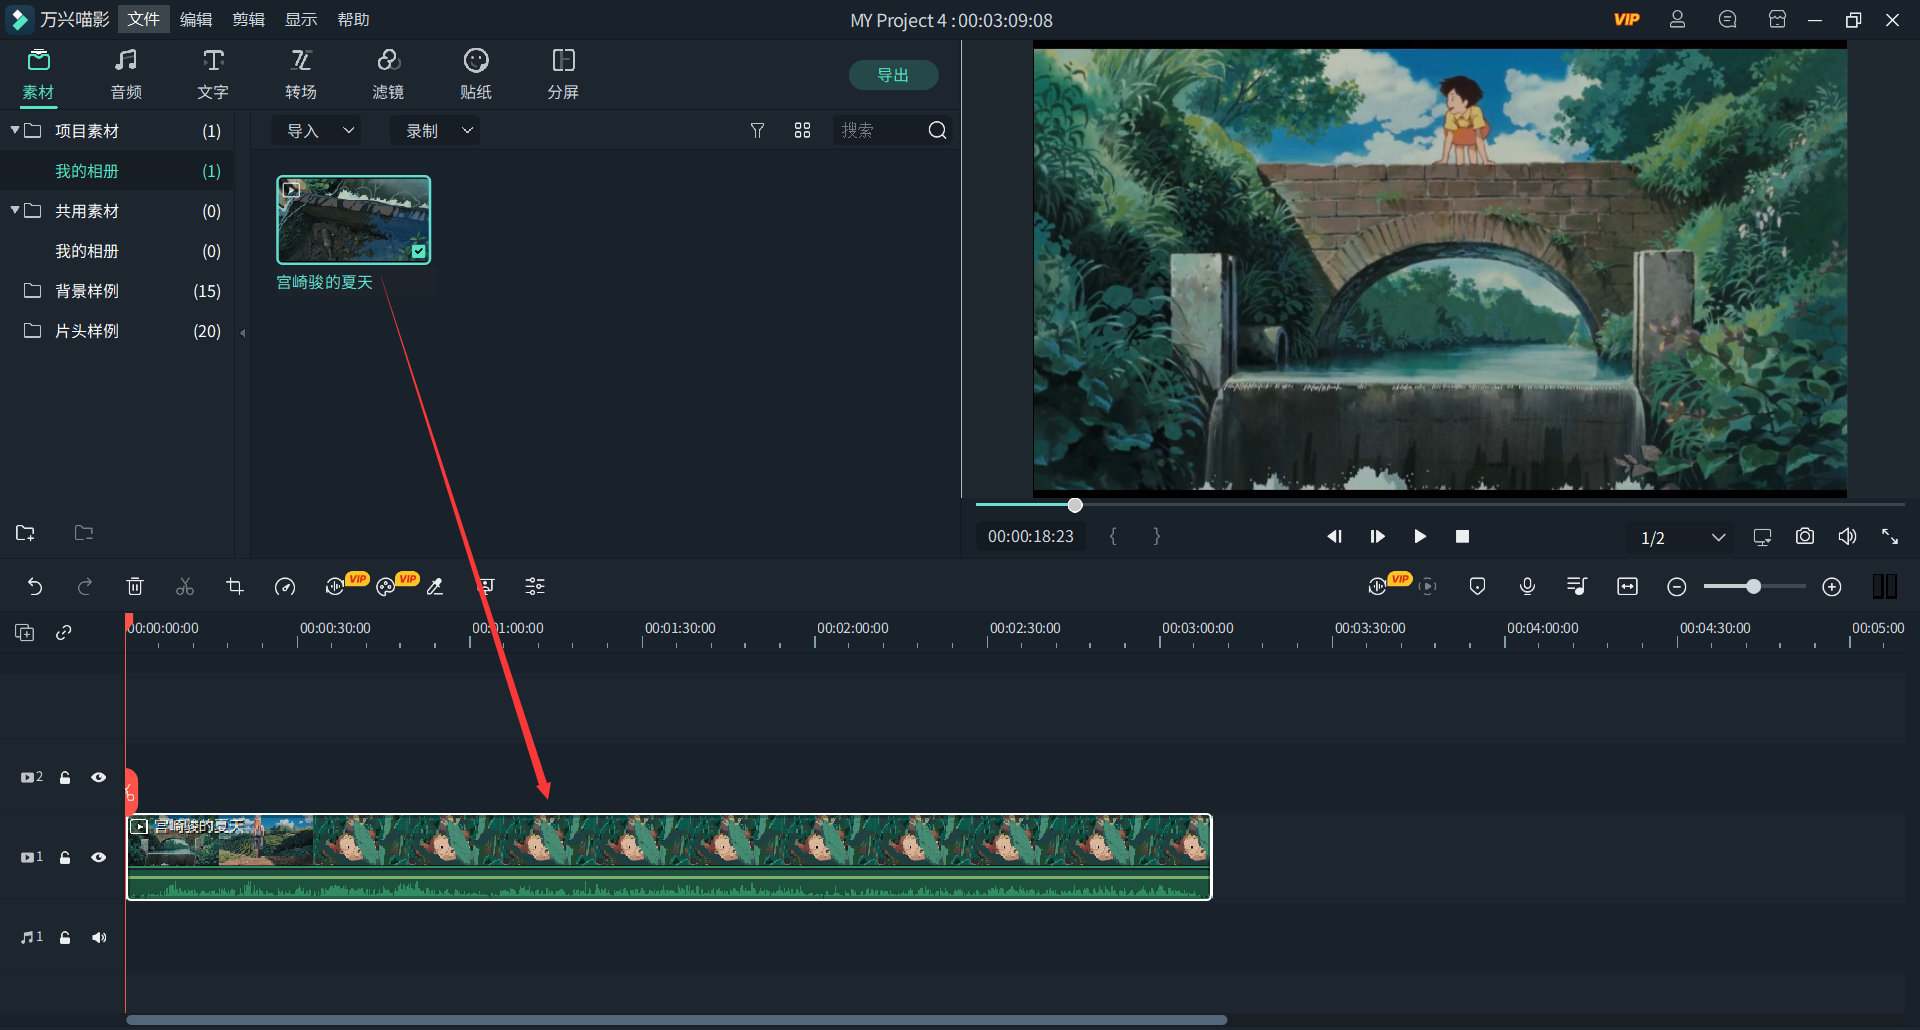Click the timeline zoom slider handle

[x=1753, y=587]
